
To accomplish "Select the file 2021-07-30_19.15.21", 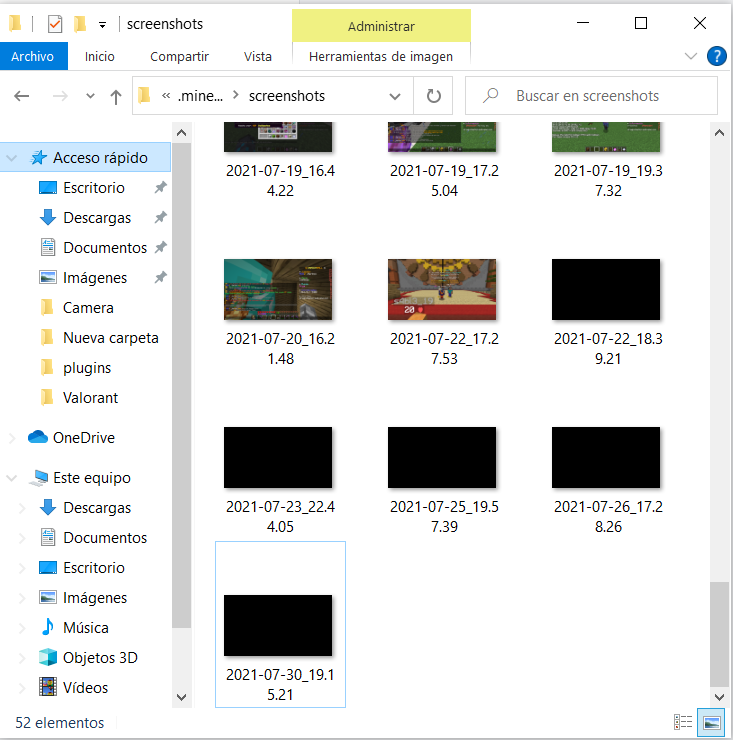I will [280, 624].
